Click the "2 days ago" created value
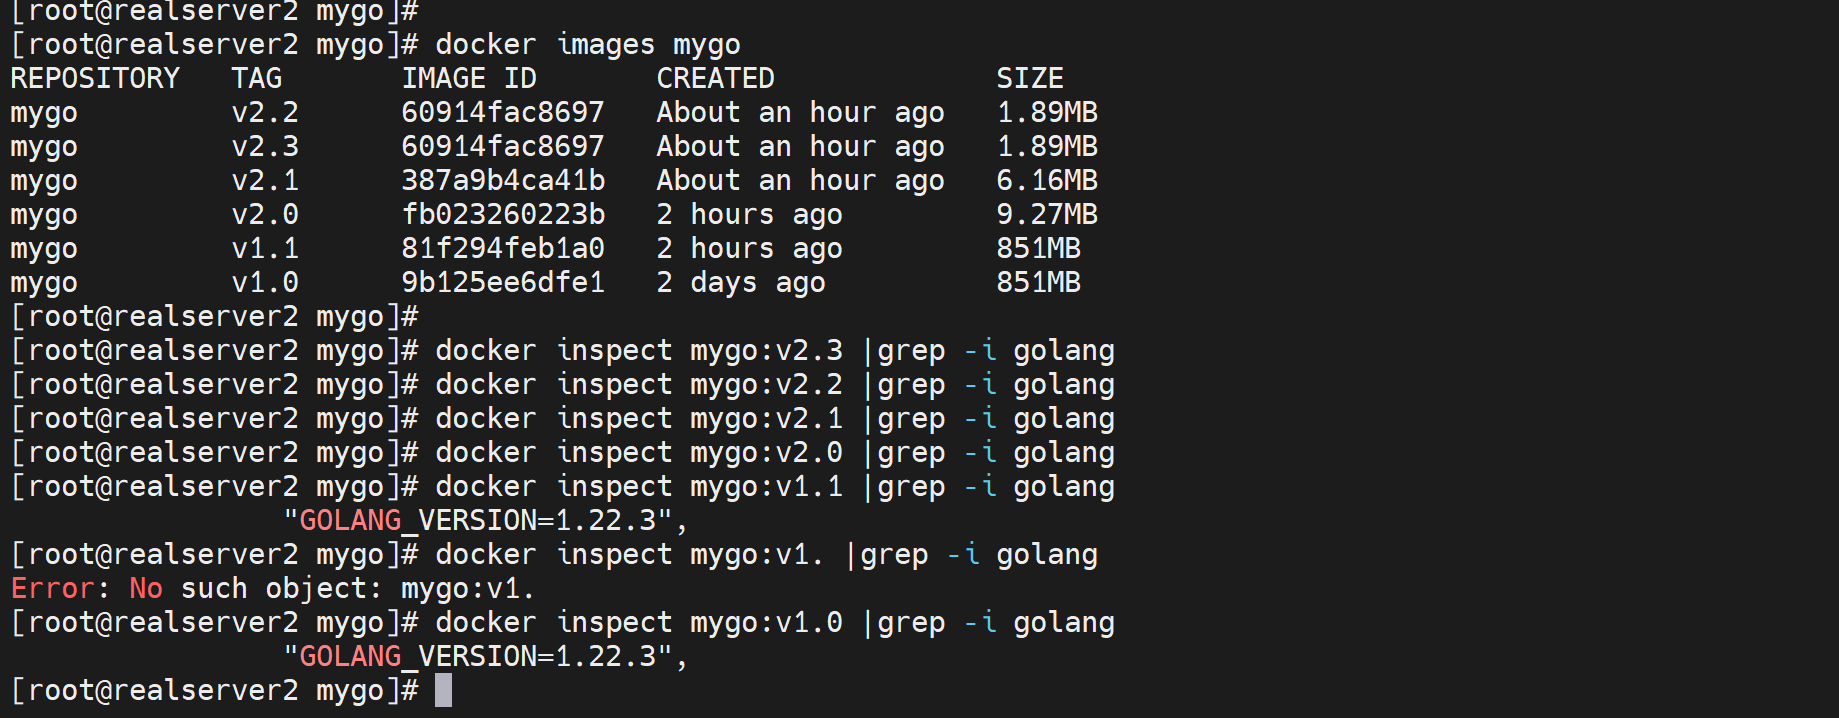This screenshot has width=1839, height=718. 740,282
